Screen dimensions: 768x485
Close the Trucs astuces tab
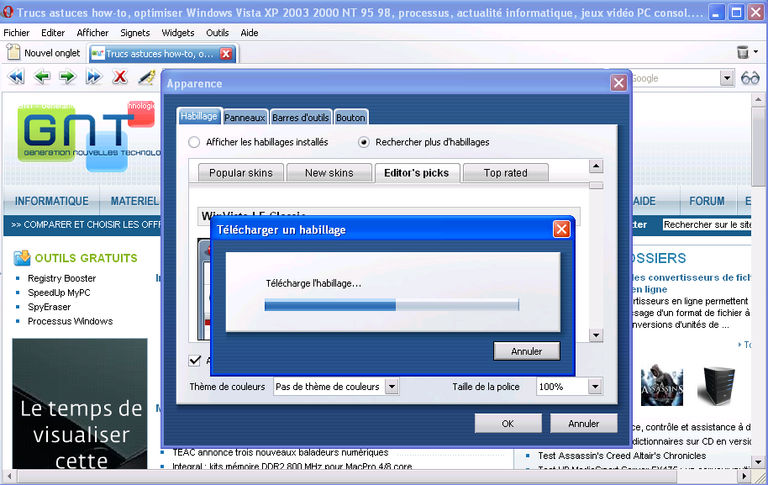coord(226,53)
